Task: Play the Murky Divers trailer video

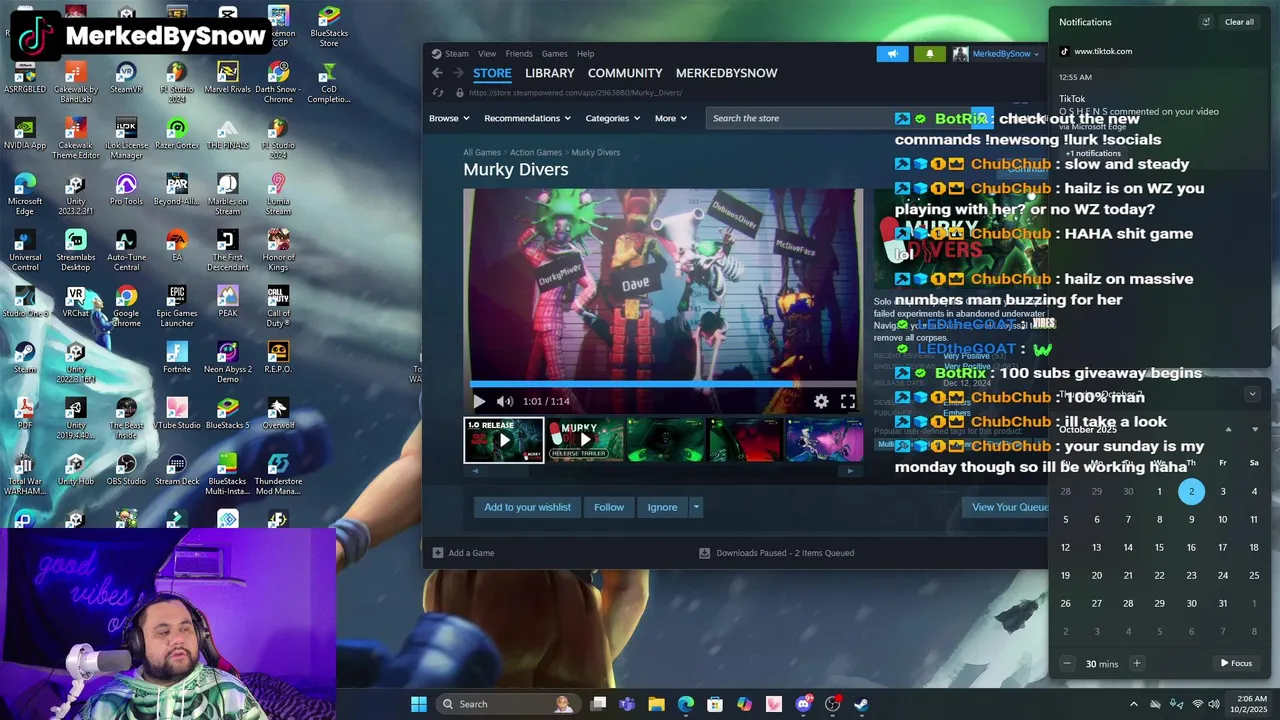Action: [x=479, y=401]
